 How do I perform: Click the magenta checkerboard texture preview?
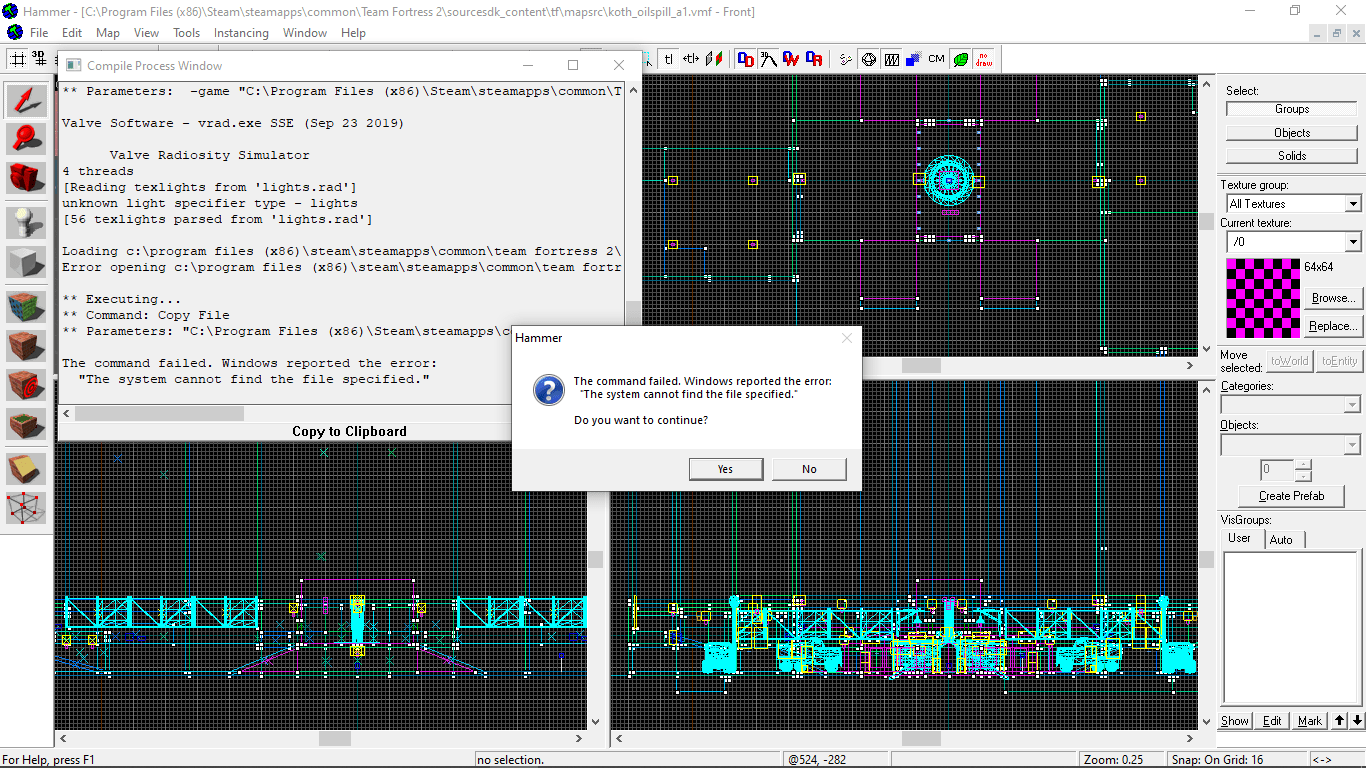(x=1262, y=298)
